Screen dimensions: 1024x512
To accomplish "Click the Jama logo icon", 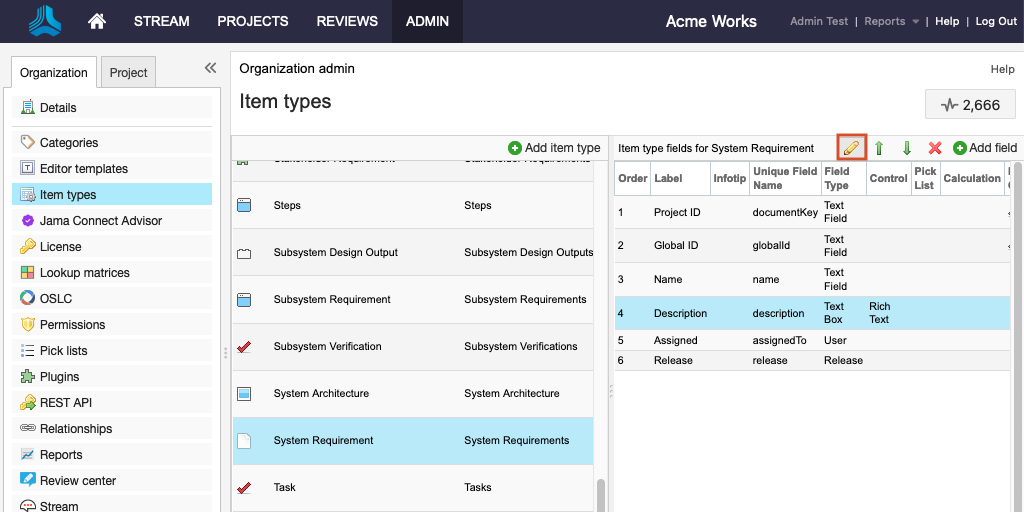I will click(44, 21).
